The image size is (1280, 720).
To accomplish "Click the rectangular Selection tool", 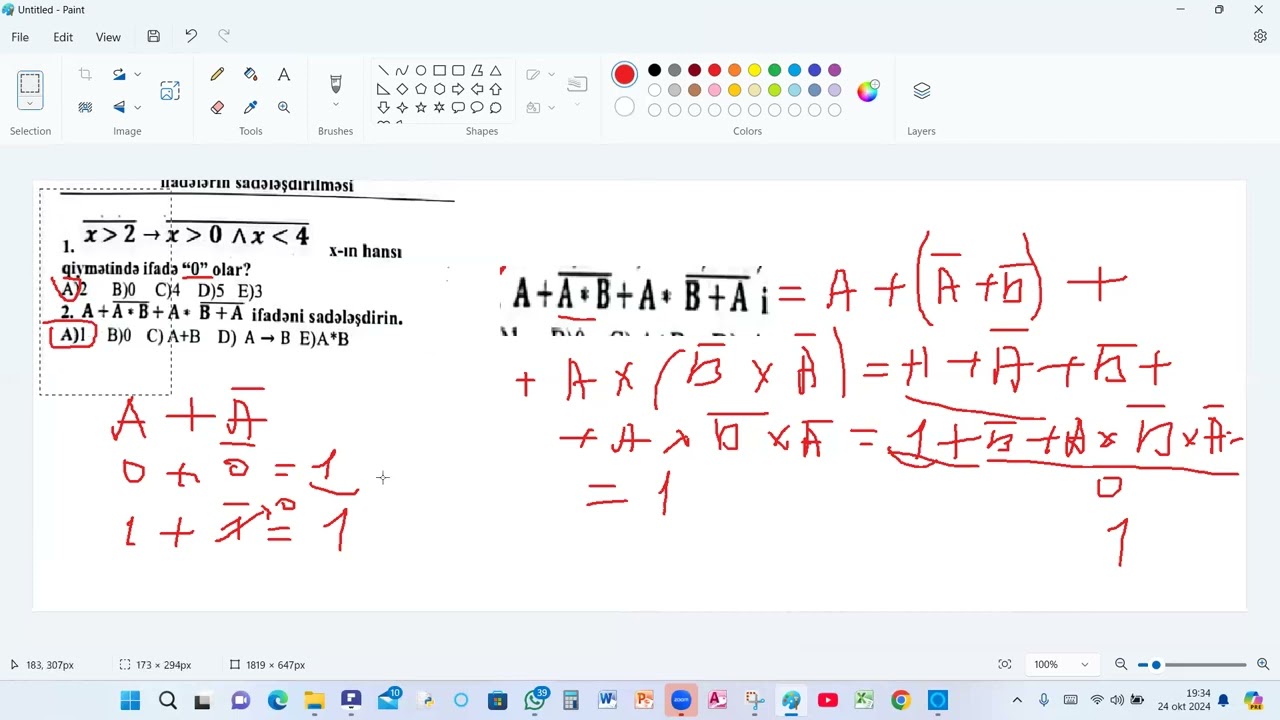I will click(30, 83).
